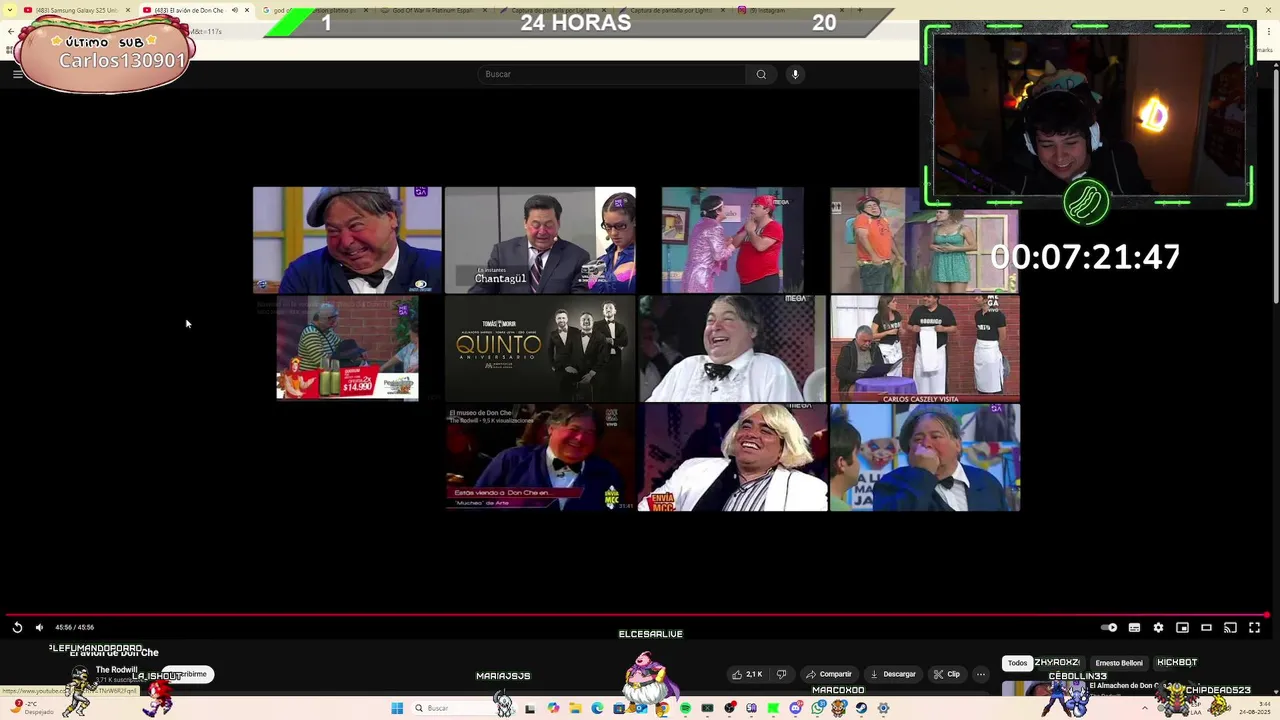Open the weather widget on the taskbar
Image resolution: width=1280 pixels, height=720 pixels.
[x=30, y=708]
